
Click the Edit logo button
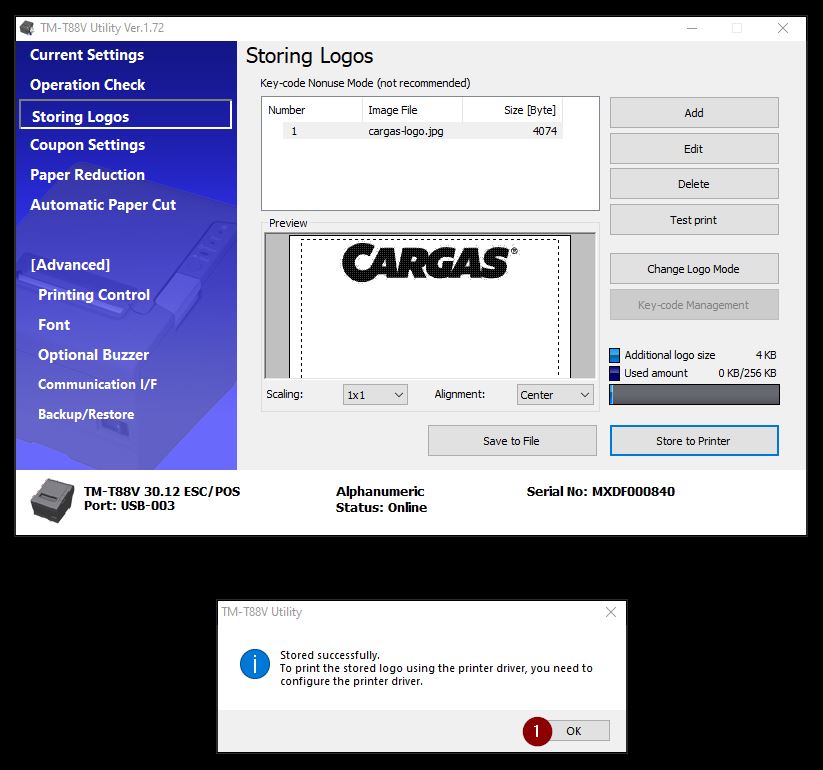coord(694,149)
